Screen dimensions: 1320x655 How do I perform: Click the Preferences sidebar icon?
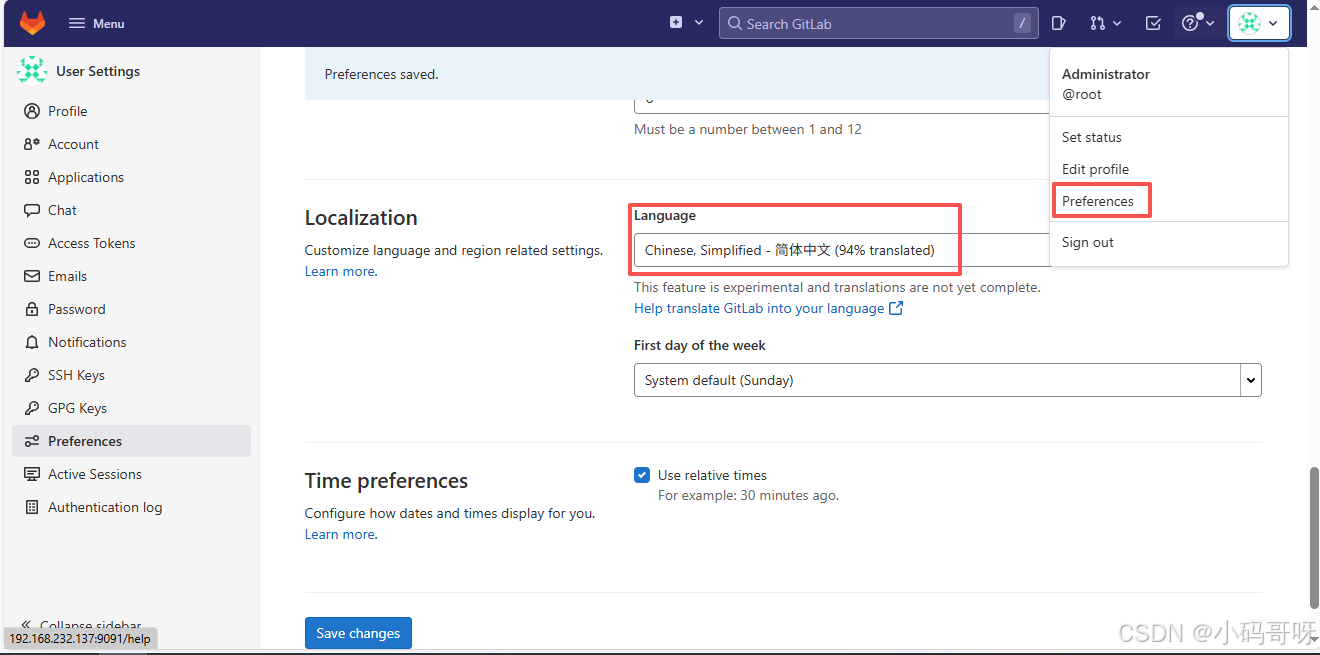coord(31,441)
